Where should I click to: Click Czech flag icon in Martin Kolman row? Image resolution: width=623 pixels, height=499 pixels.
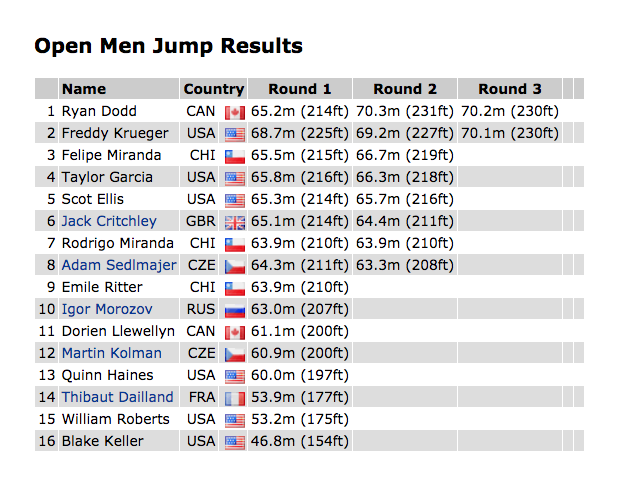pos(235,354)
